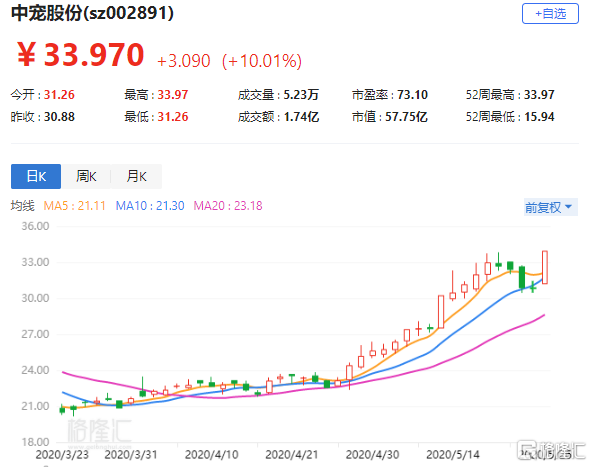Viewport: 592px width, 467px height.
Task: Select the 市值 value 57.75亿
Action: coord(406,117)
